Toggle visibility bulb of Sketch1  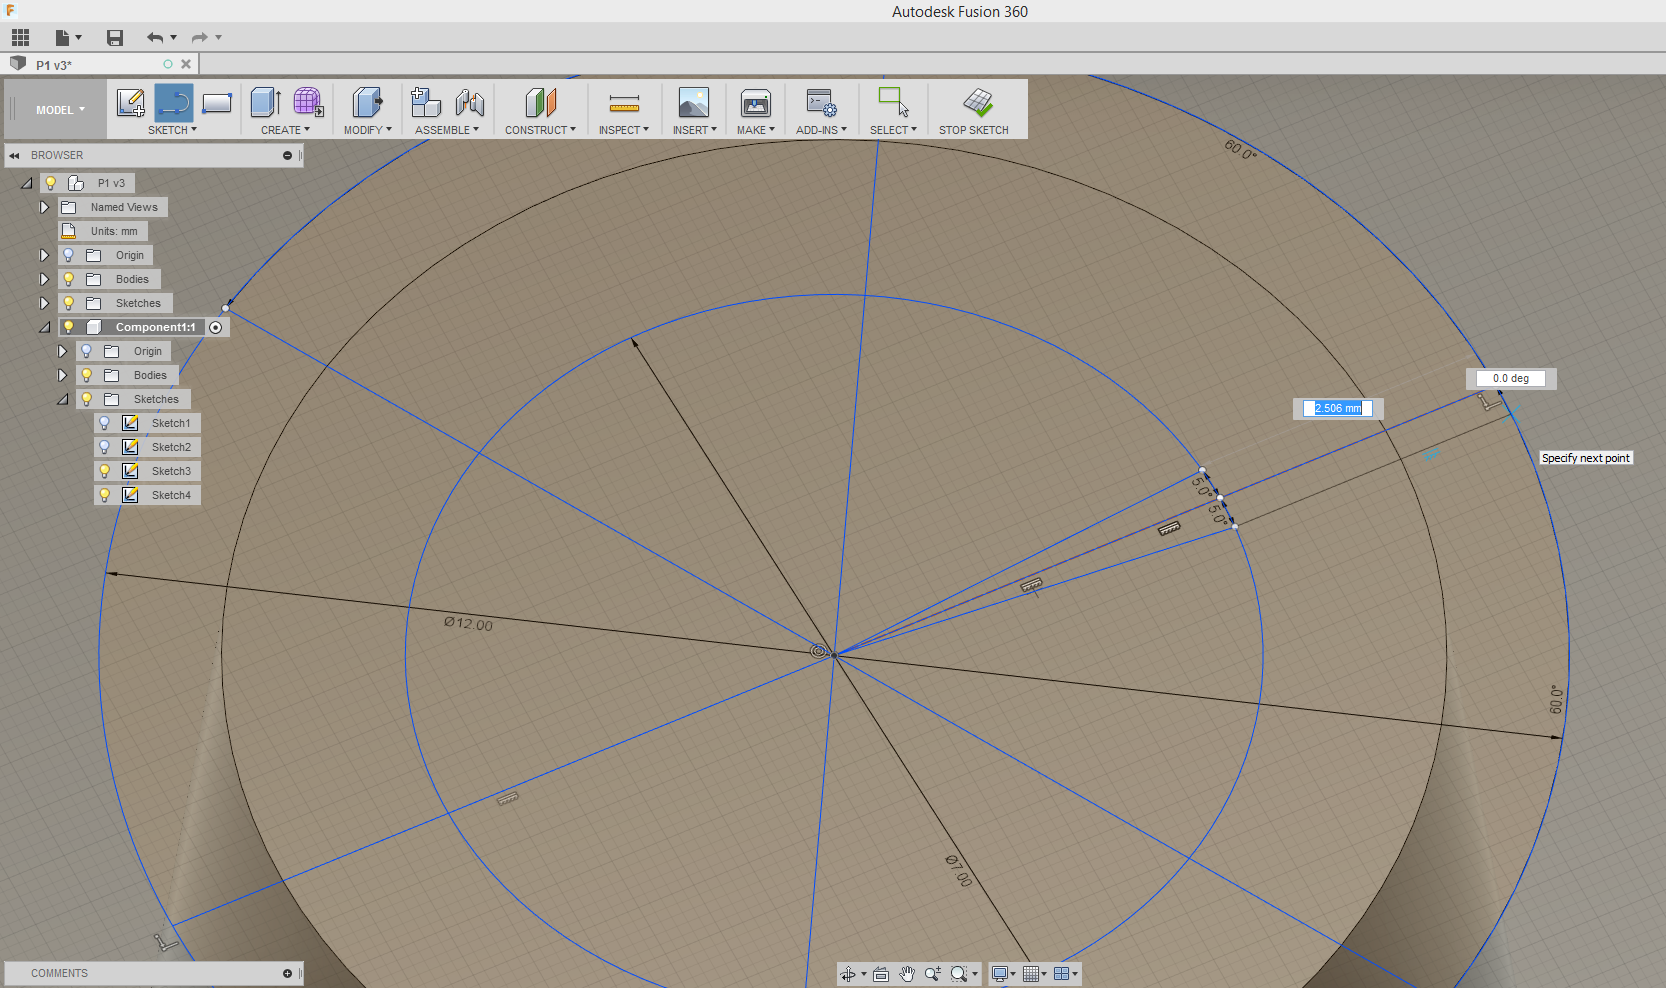tap(104, 423)
